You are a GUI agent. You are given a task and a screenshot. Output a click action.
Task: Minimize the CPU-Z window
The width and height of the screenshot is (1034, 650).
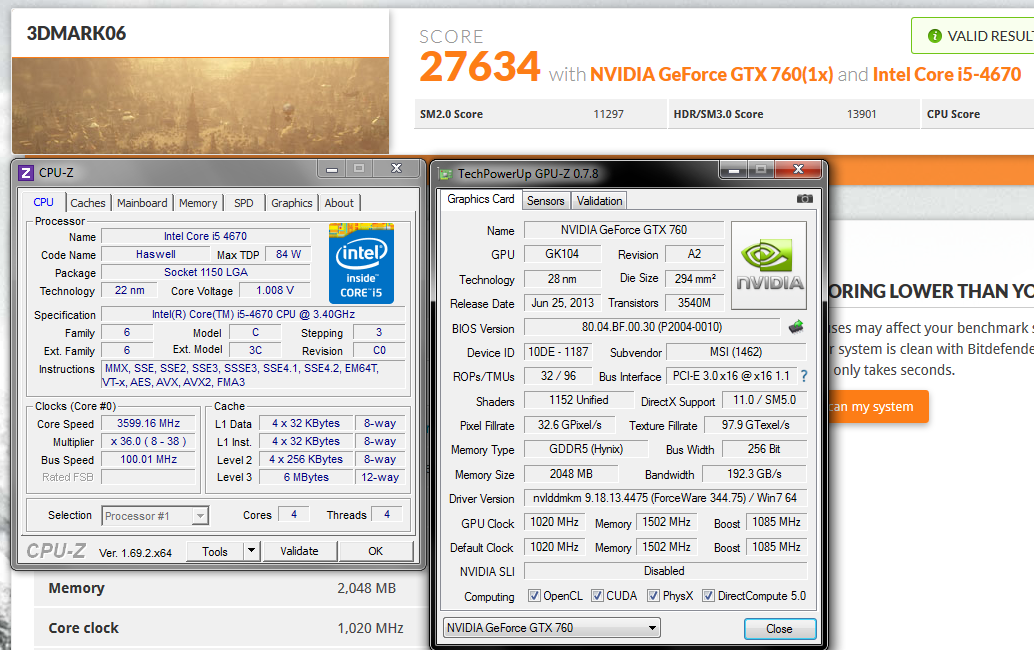click(x=332, y=169)
